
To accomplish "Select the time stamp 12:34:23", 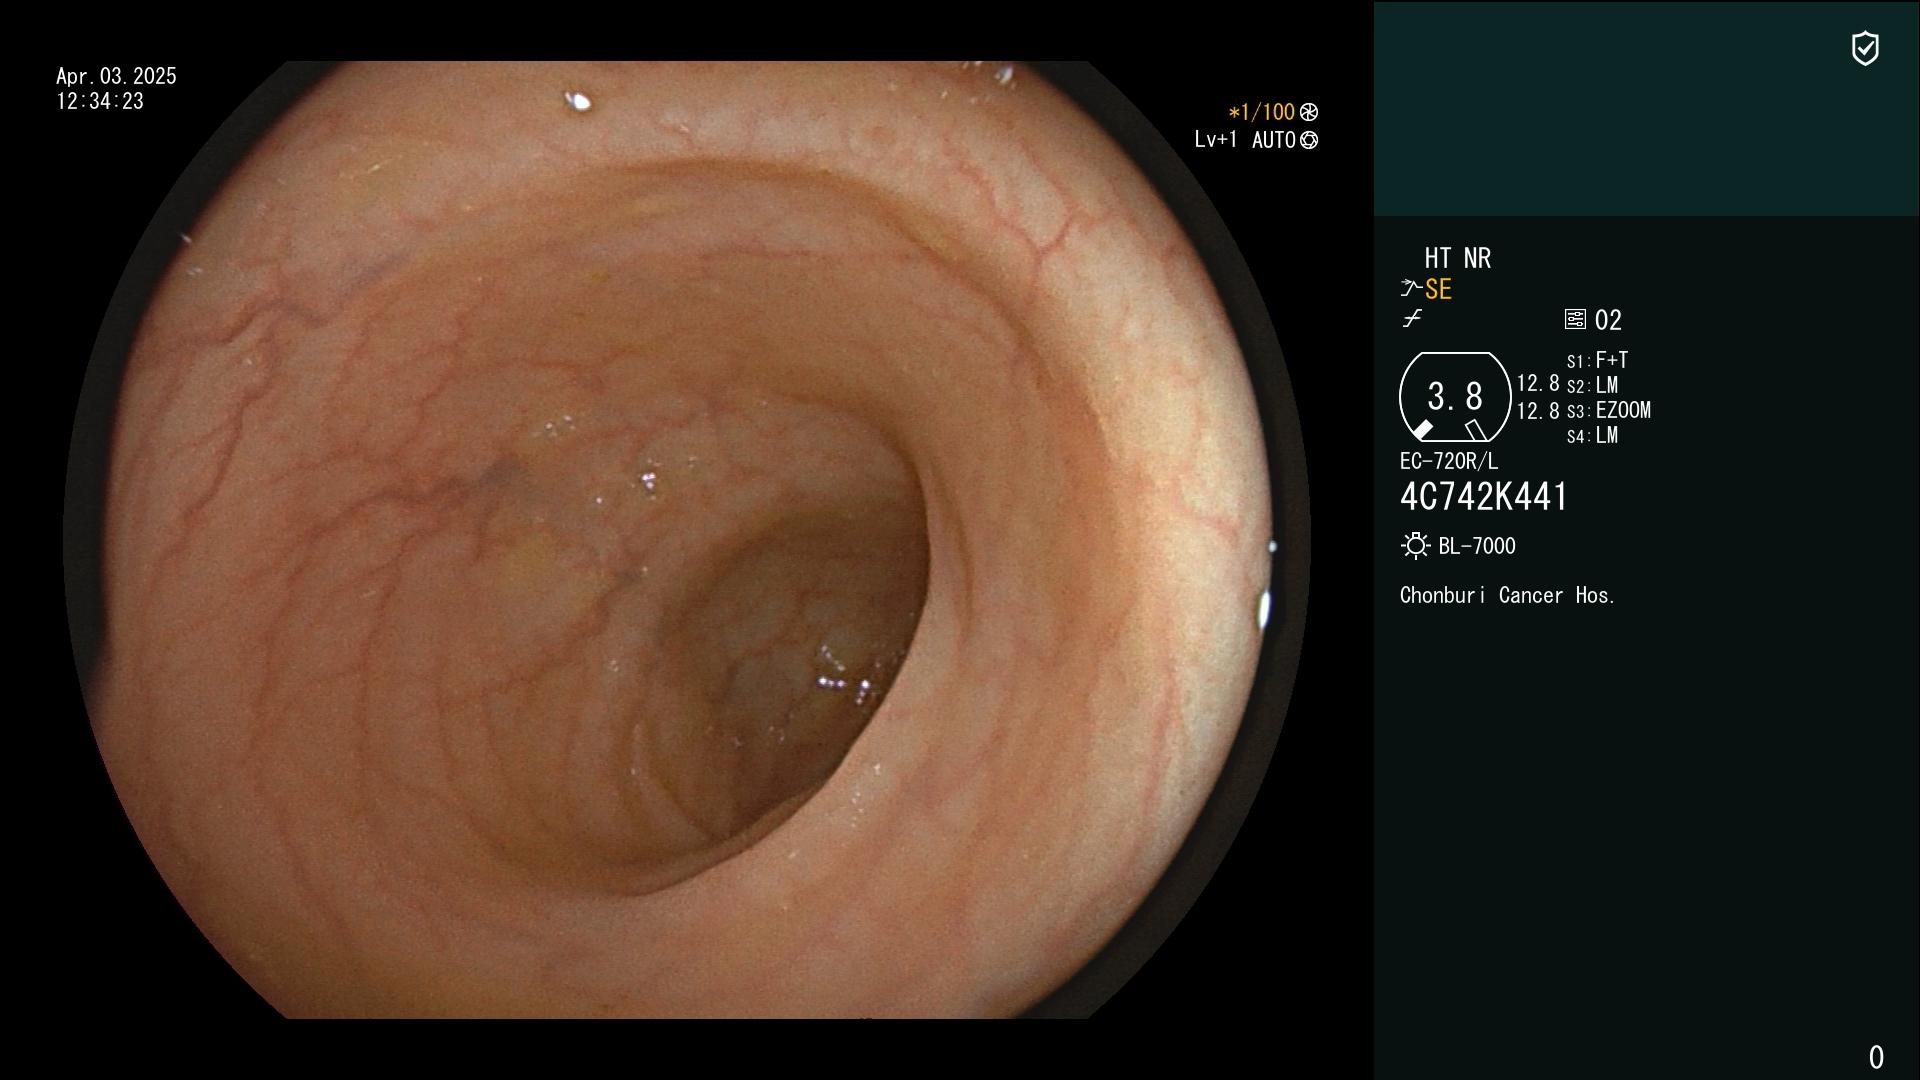I will click(100, 101).
